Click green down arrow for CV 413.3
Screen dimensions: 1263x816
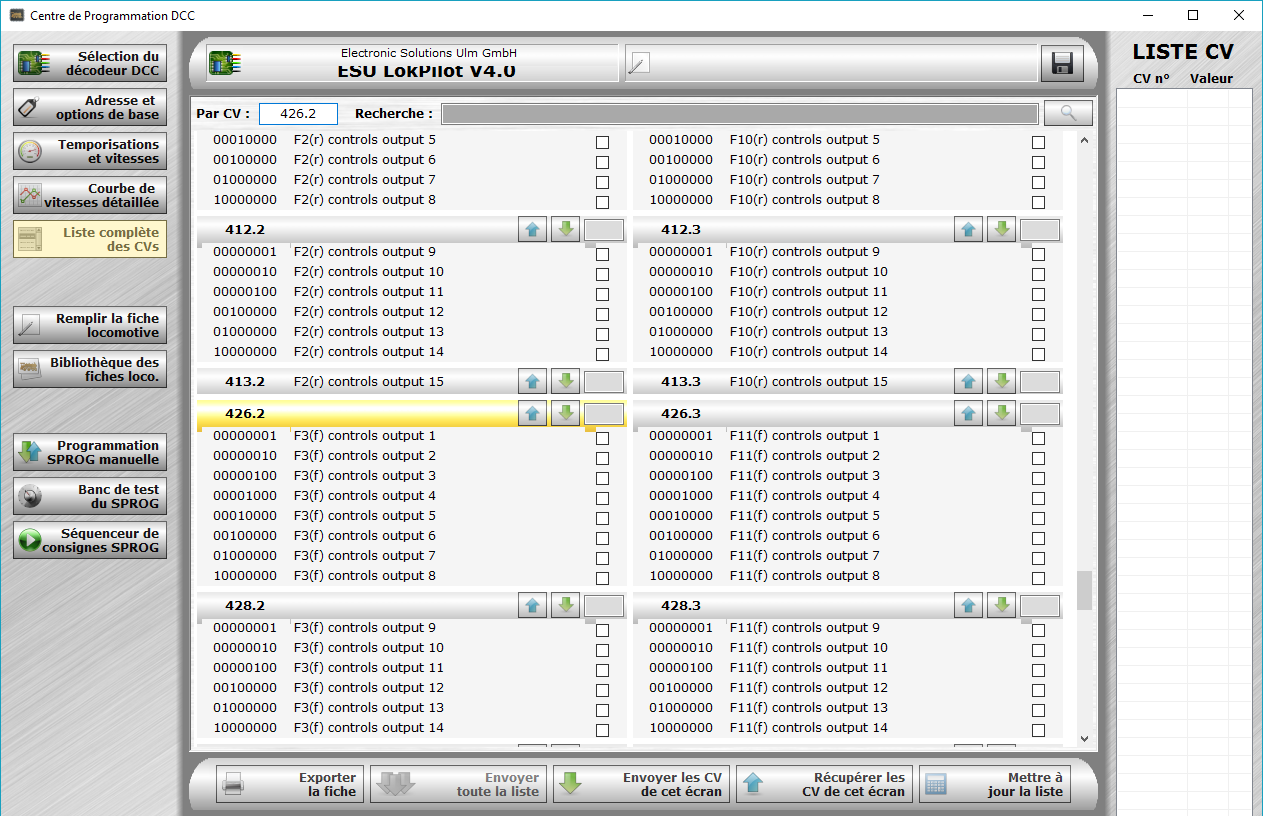tap(1001, 382)
